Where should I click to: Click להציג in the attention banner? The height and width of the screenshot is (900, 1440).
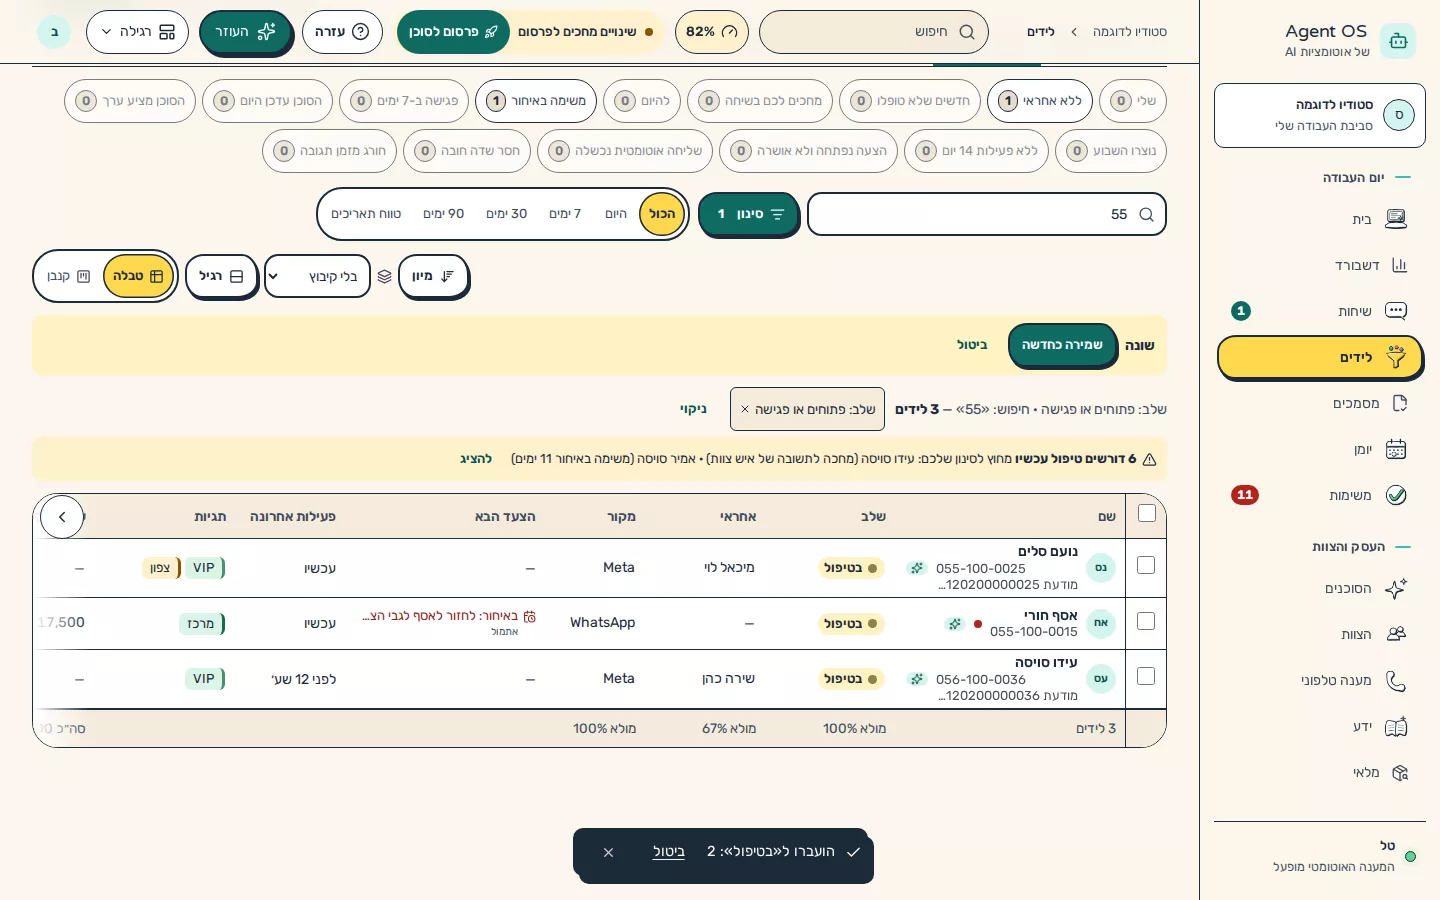click(476, 459)
